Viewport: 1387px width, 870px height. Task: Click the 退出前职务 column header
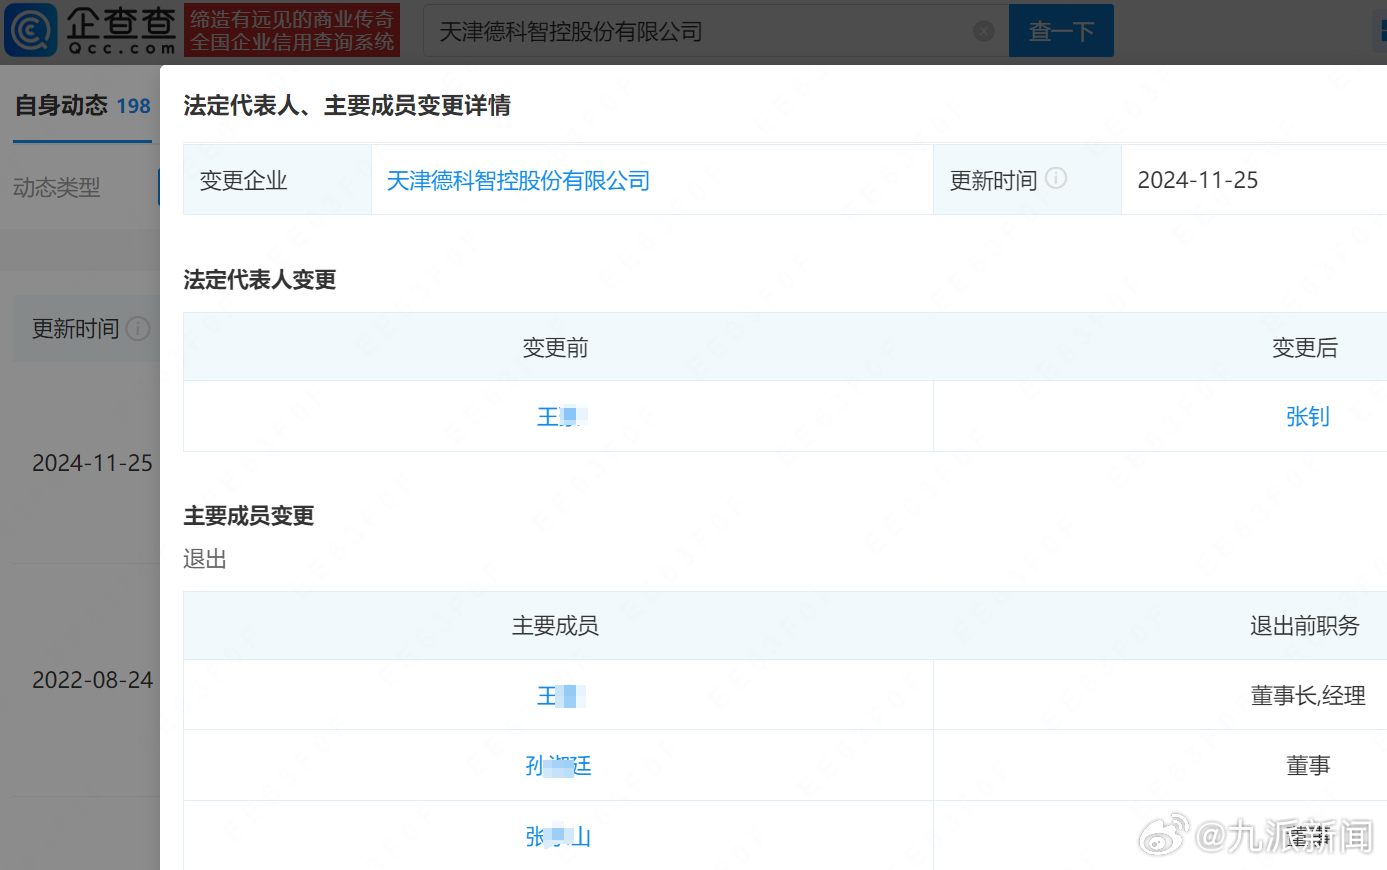click(x=1305, y=626)
